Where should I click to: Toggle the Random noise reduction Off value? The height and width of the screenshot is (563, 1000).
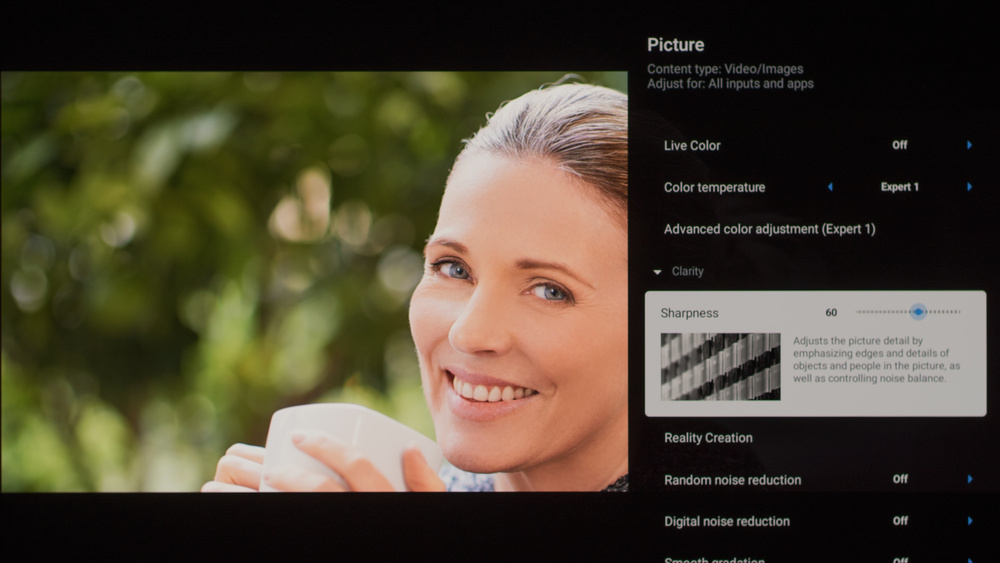tap(900, 479)
